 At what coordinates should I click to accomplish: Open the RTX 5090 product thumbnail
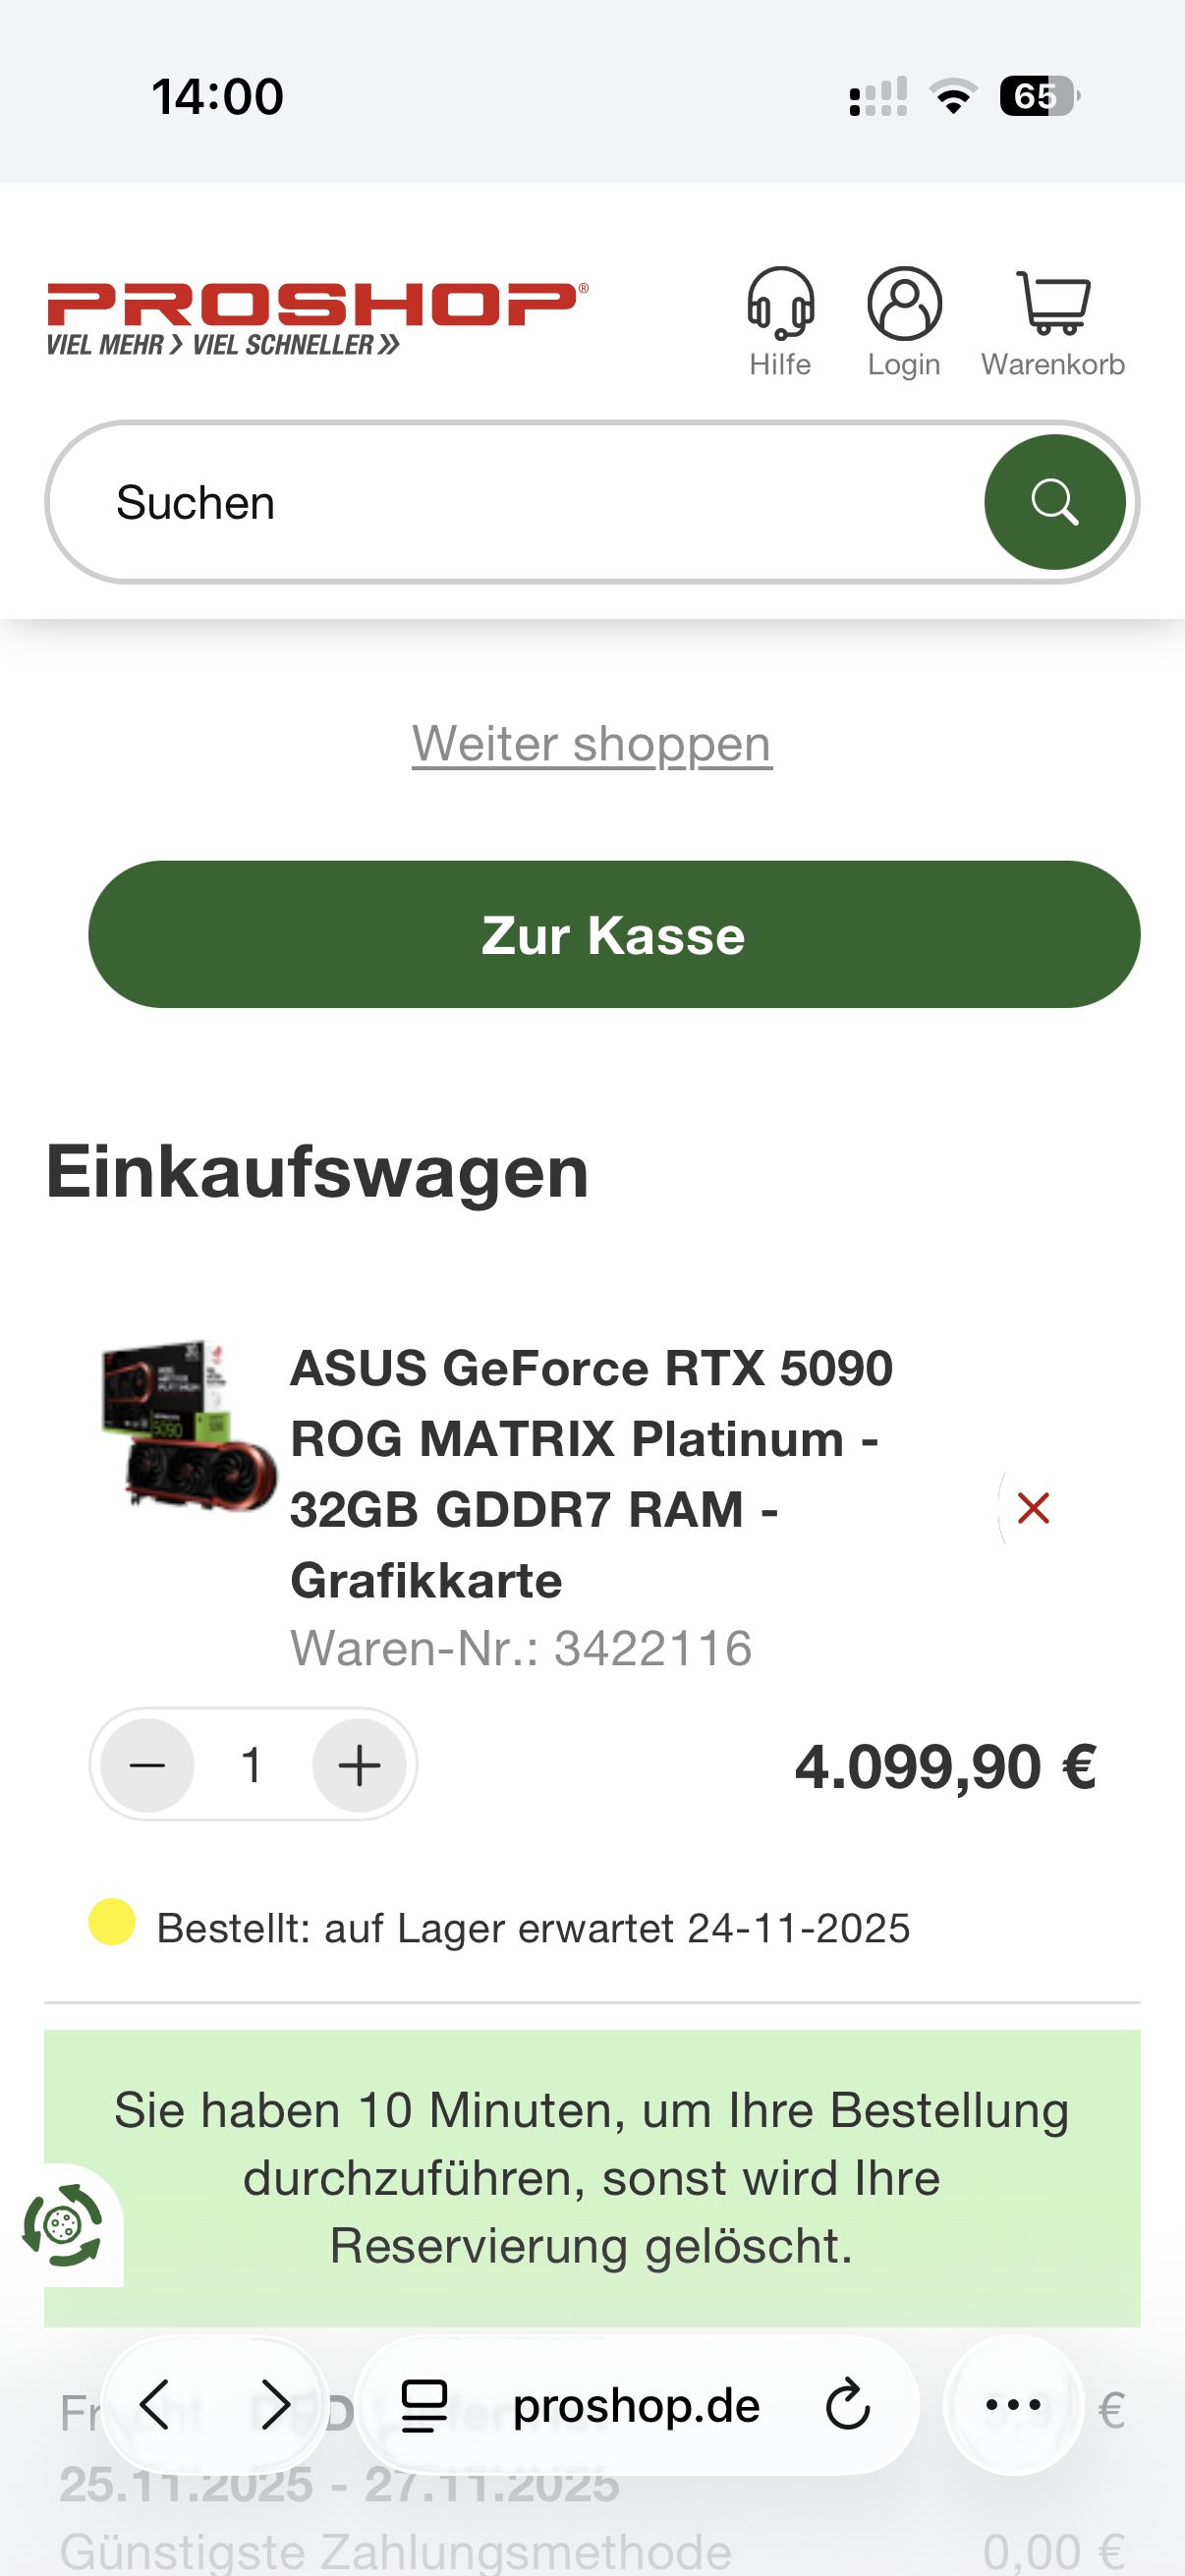[188, 1425]
